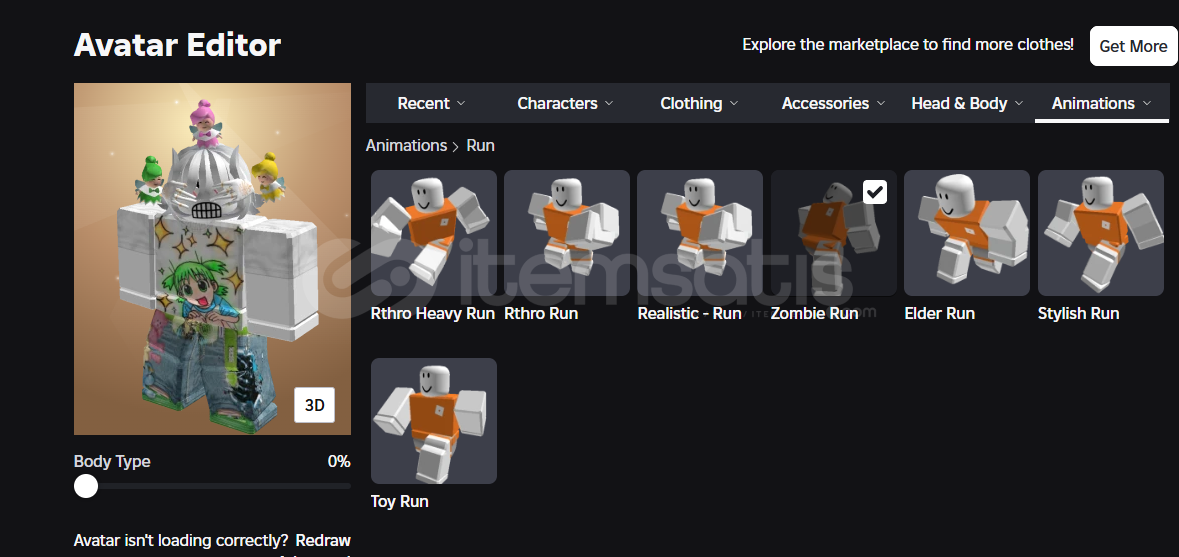Screen dimensions: 1179x557
Task: Uncheck the Zombie Run equipped checkmark
Action: pos(874,192)
